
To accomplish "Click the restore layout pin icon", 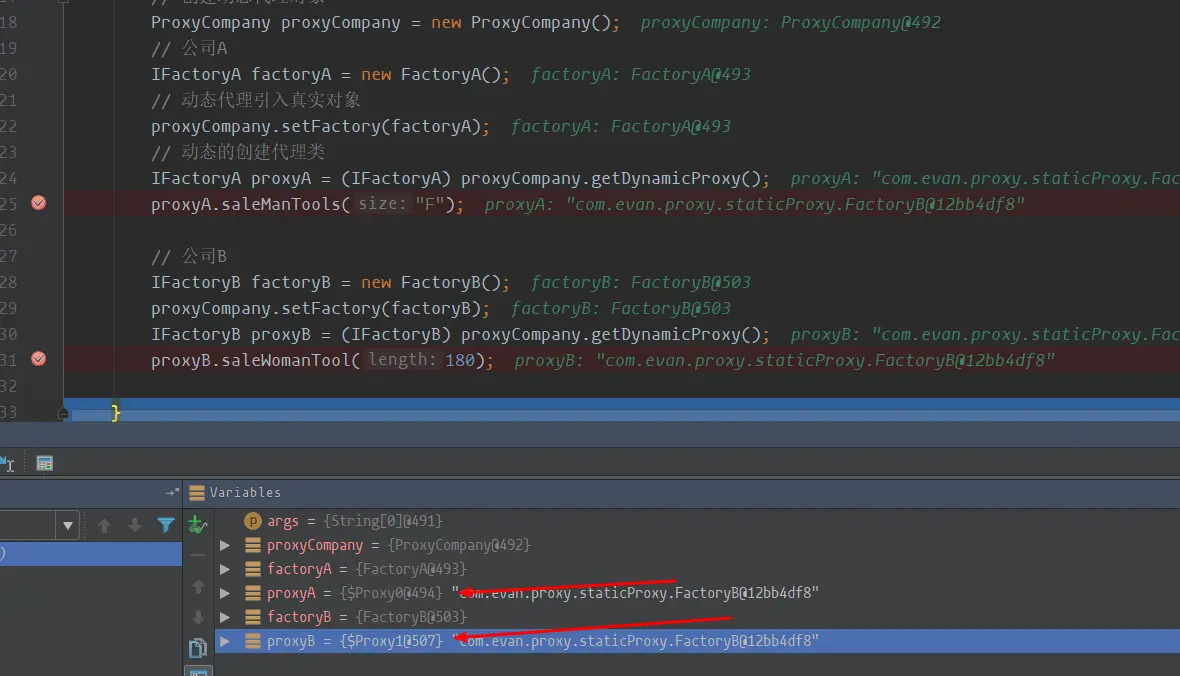I will click(172, 492).
